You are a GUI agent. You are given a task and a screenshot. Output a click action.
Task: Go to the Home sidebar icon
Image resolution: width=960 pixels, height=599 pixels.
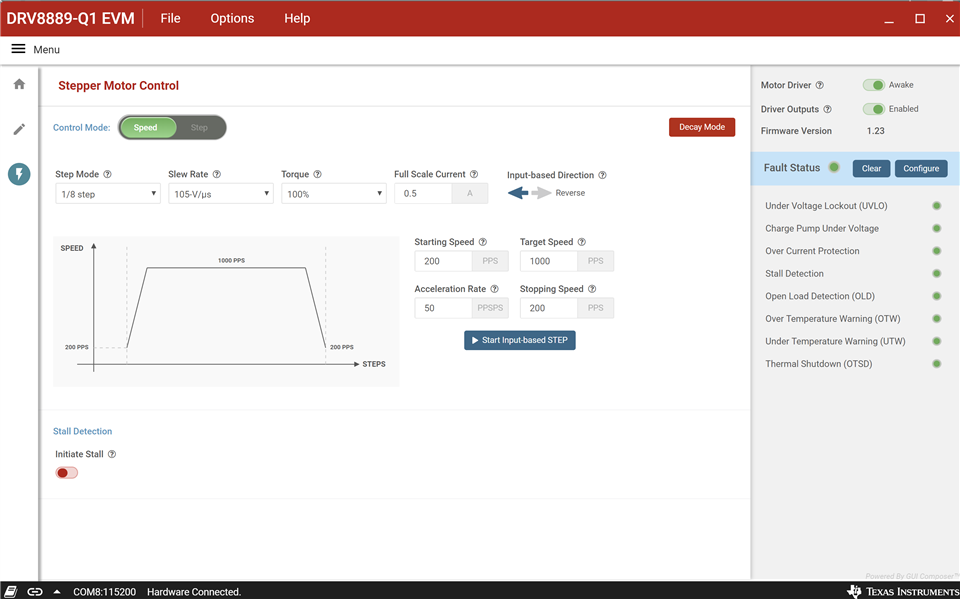point(20,84)
